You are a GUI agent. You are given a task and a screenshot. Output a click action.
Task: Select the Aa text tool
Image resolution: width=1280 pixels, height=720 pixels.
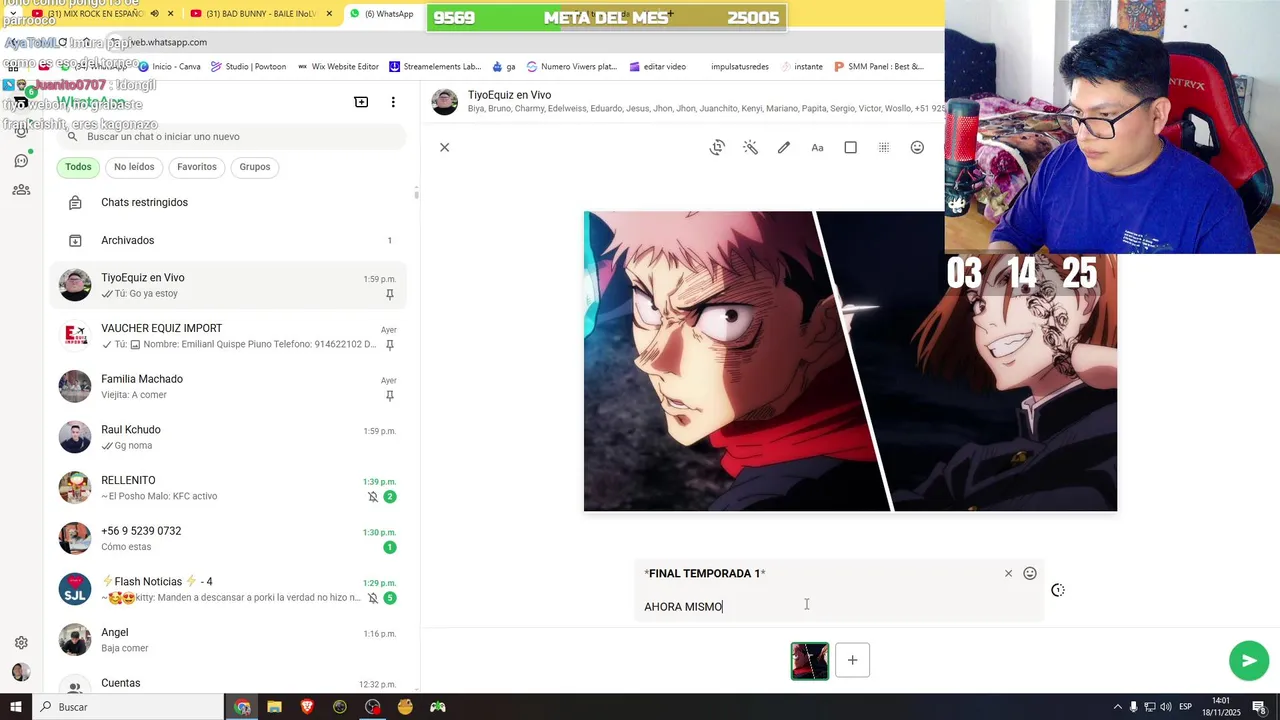point(817,147)
